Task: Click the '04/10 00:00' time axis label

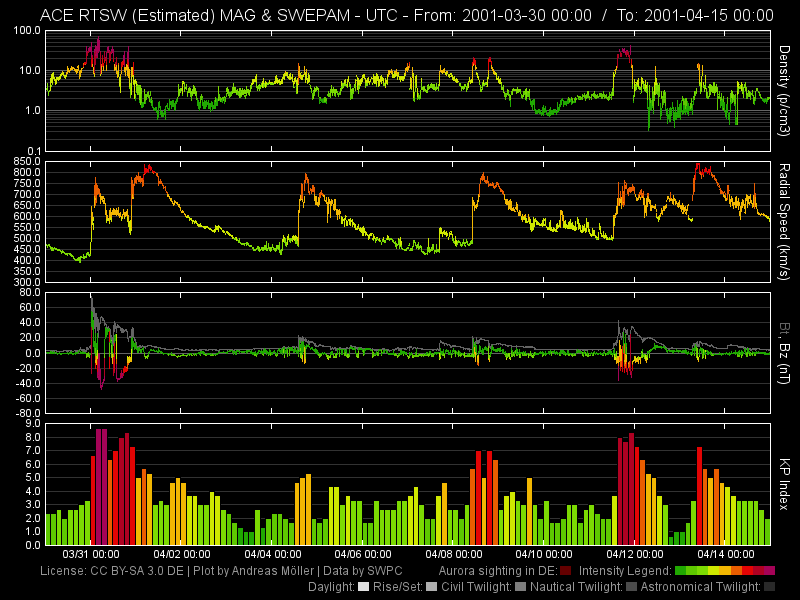Action: 544,554
